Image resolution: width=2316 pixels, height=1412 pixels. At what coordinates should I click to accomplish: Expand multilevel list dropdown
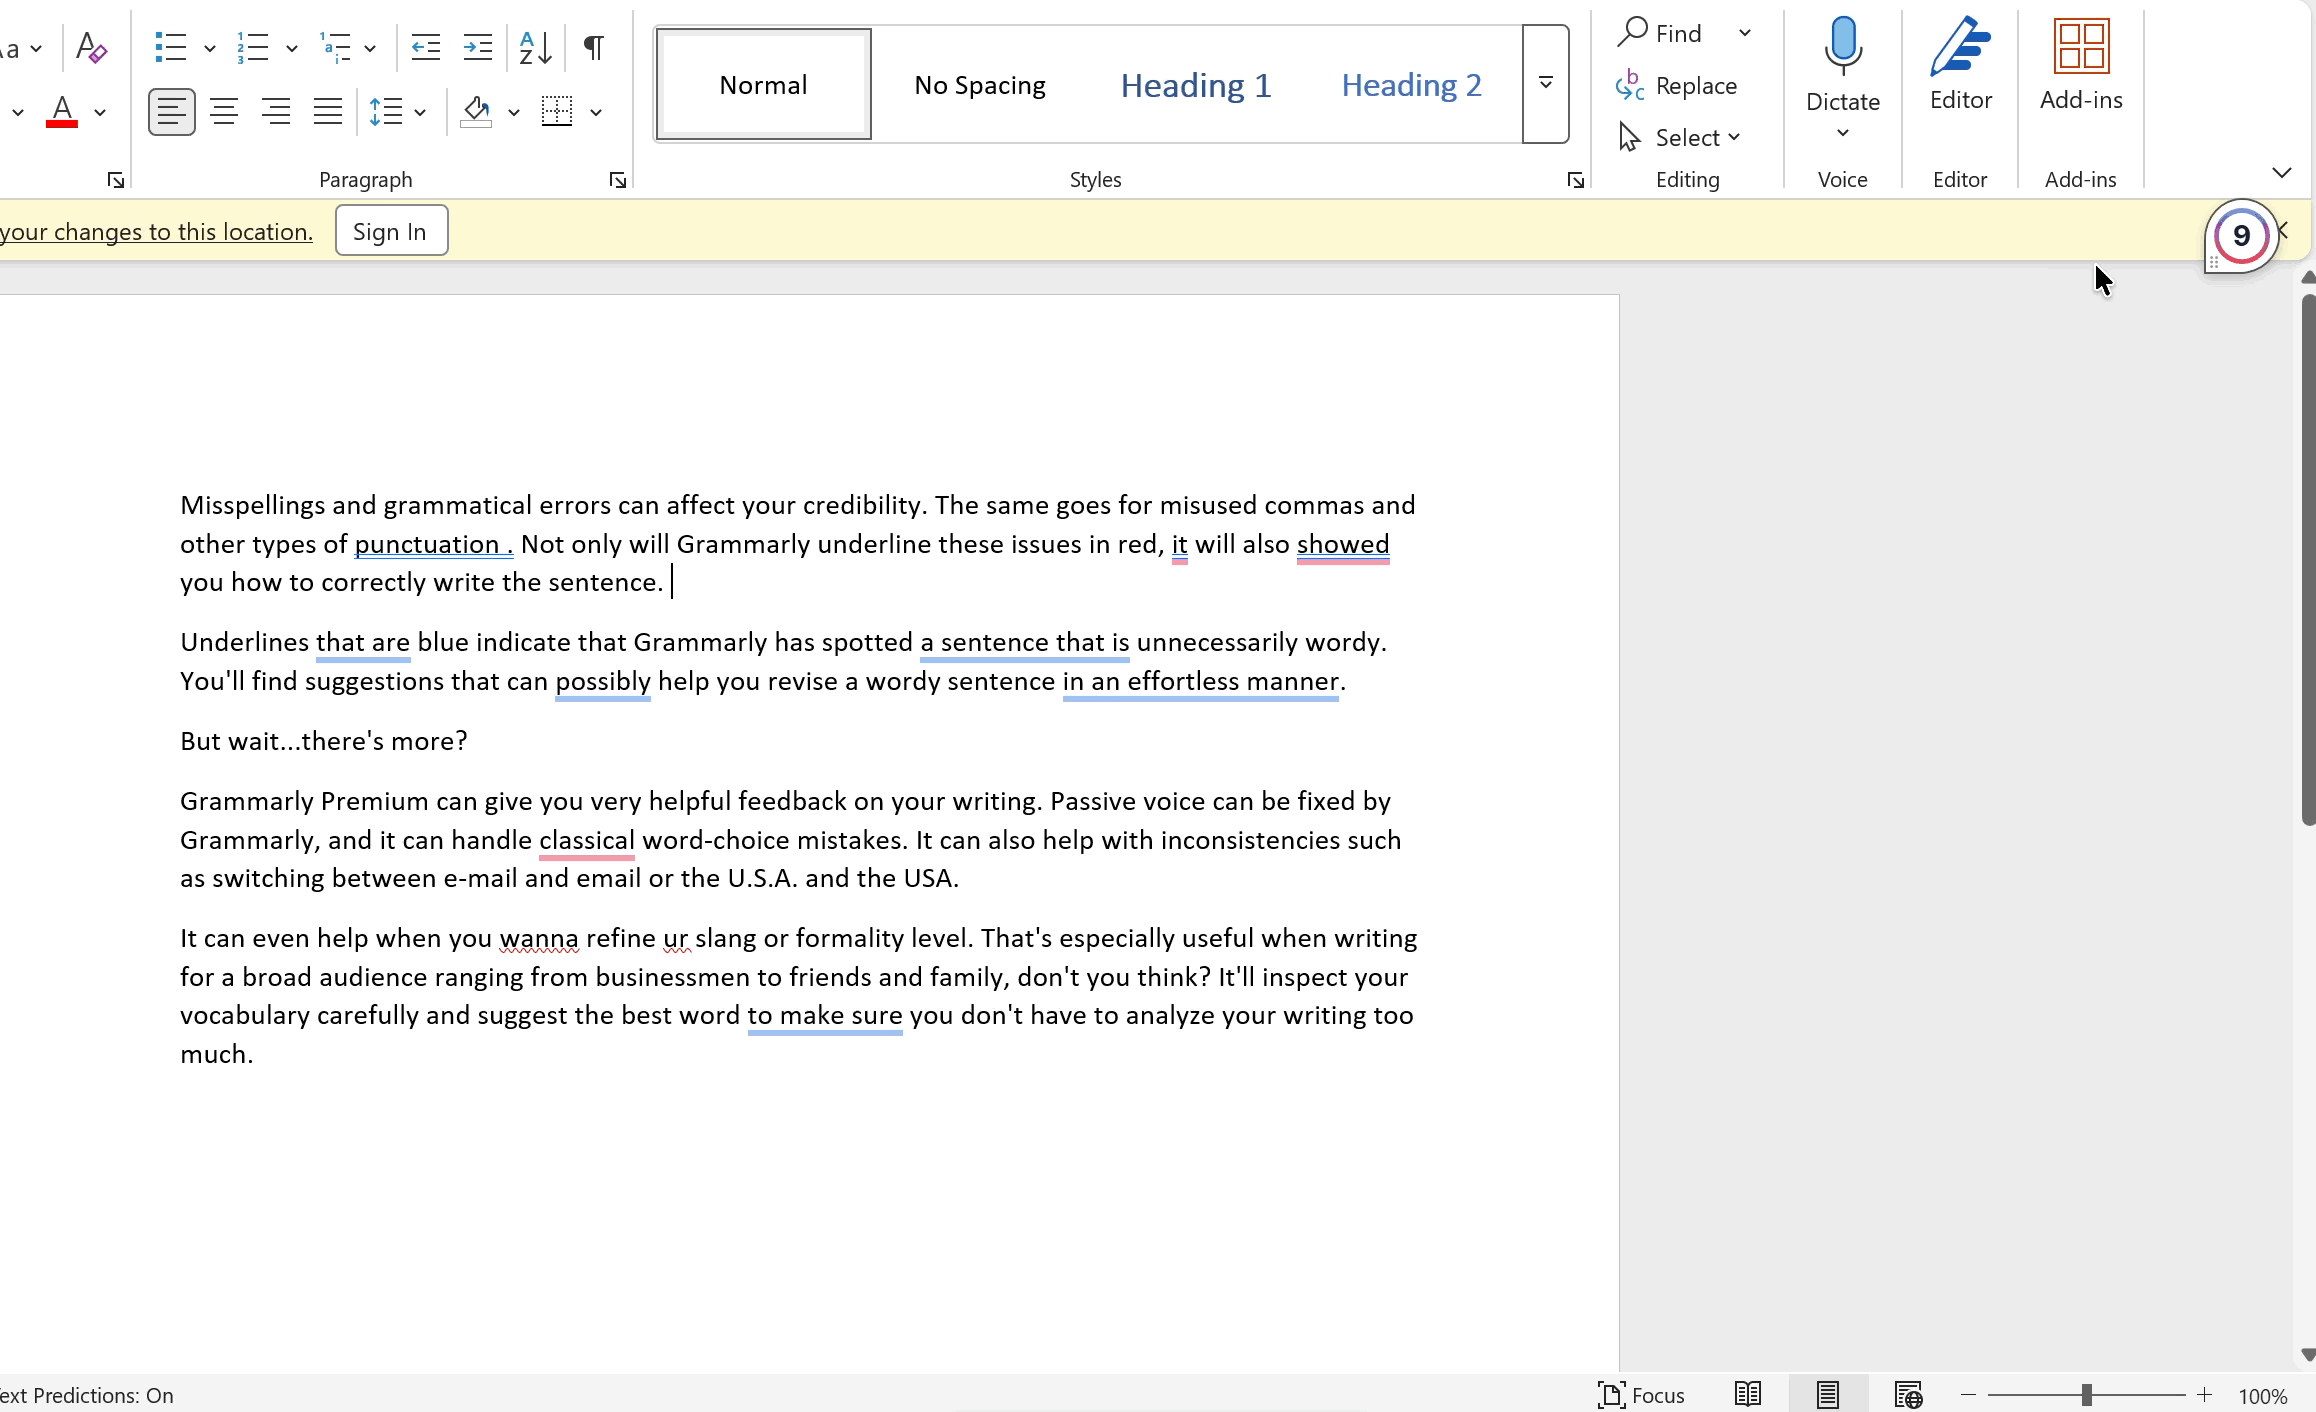tap(370, 48)
